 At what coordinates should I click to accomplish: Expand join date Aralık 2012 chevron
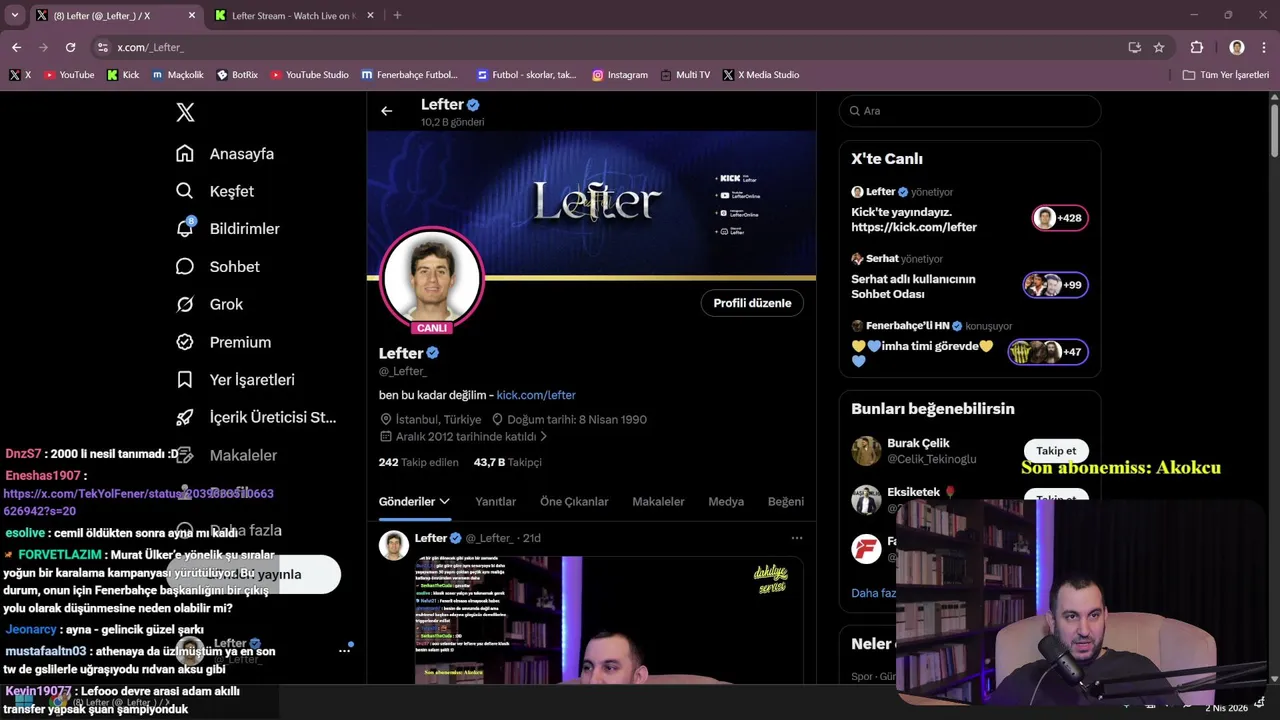(x=543, y=437)
